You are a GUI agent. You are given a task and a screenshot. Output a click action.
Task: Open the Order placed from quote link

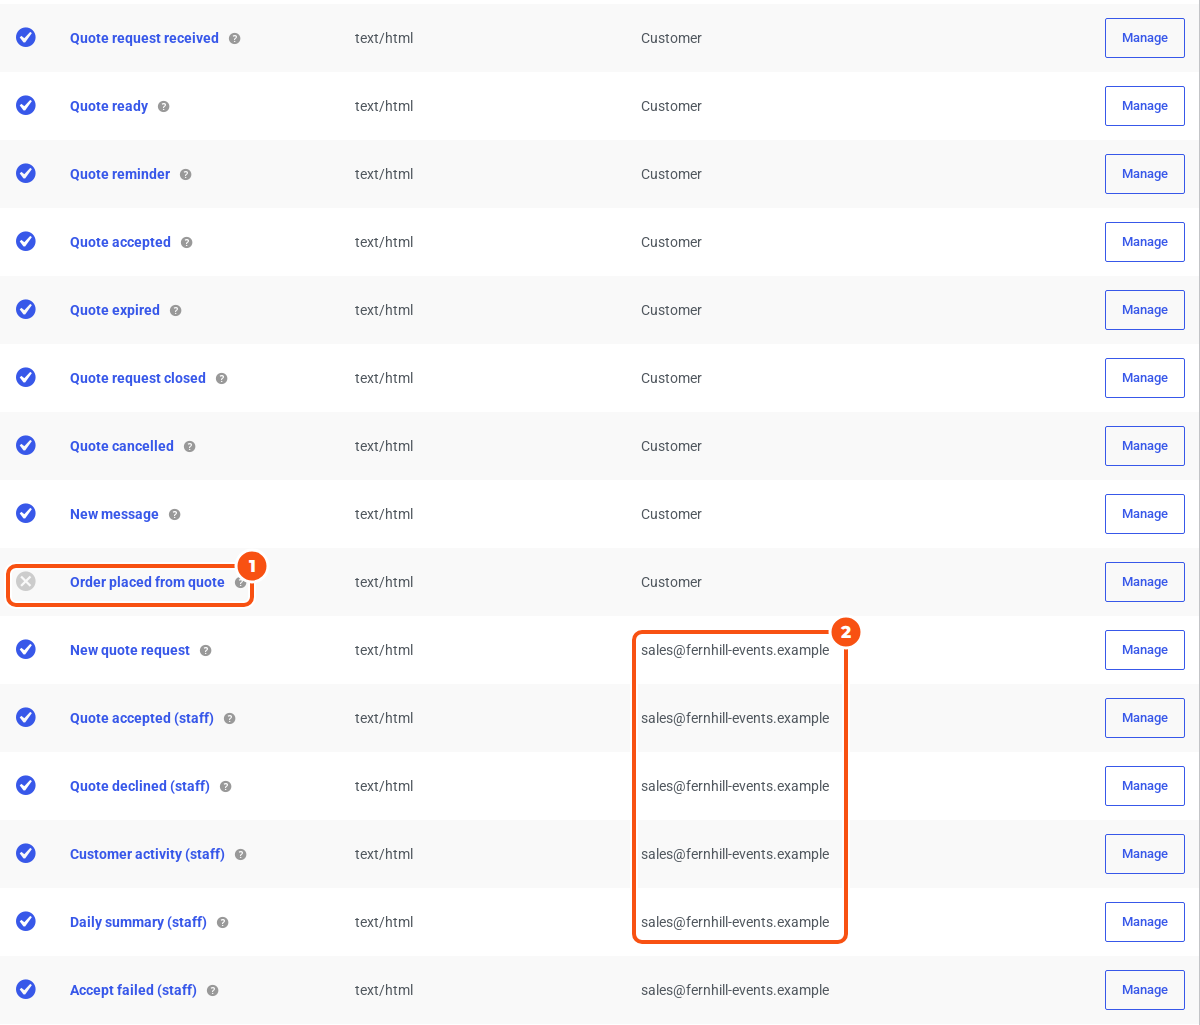click(x=147, y=582)
